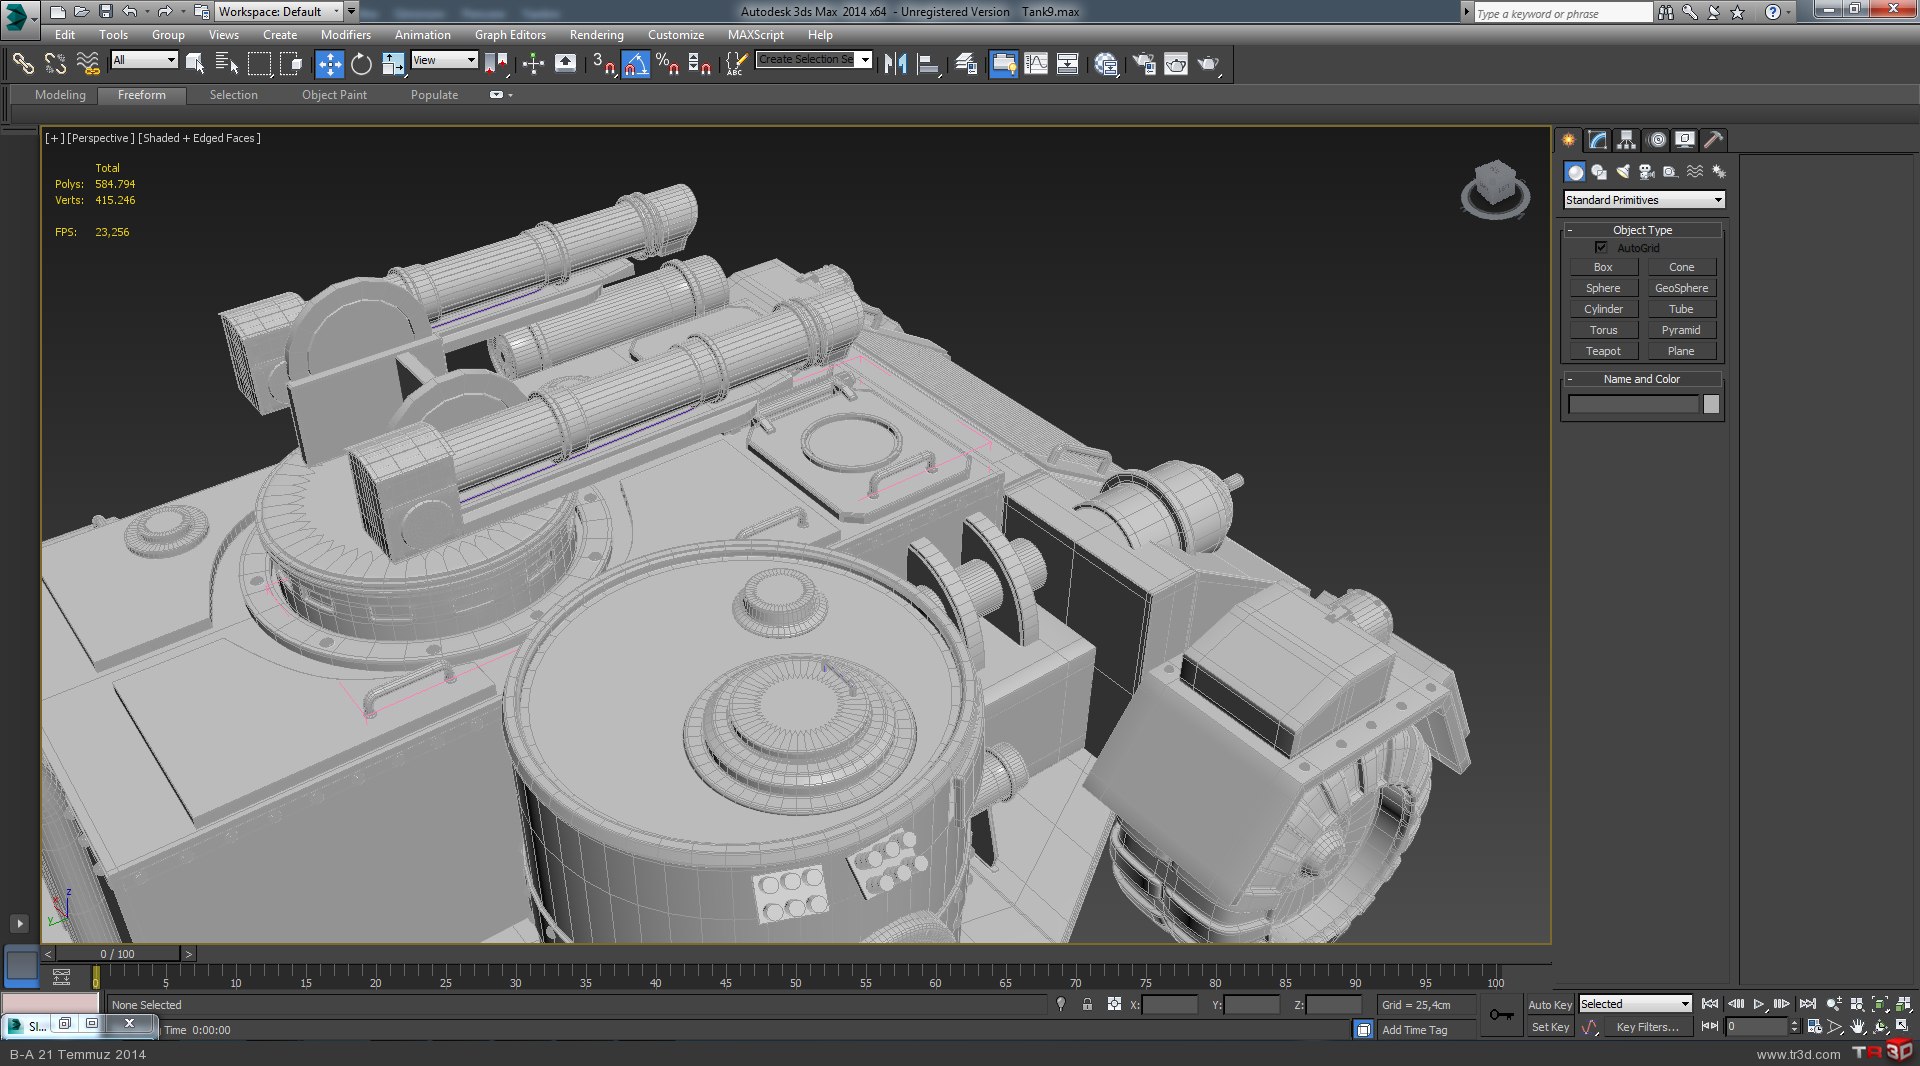Play the animation
Viewport: 1920px width, 1066px height.
click(1759, 1004)
